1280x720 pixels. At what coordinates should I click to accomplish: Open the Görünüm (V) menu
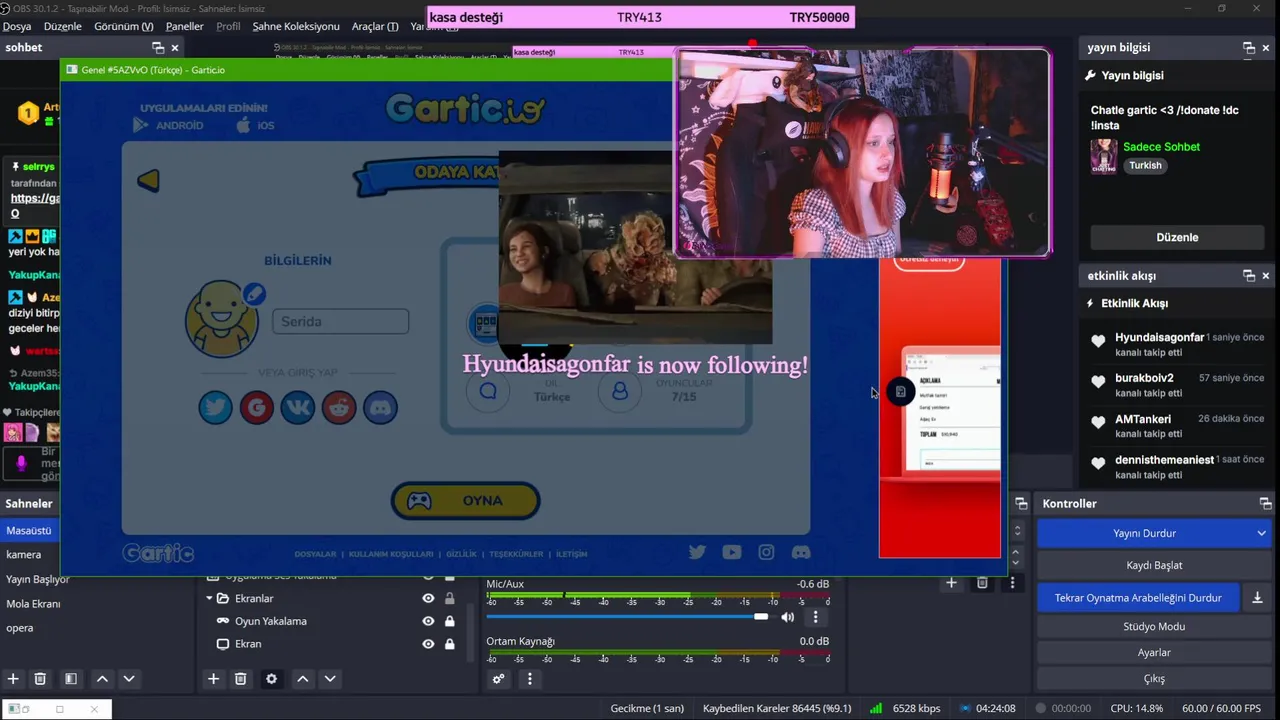124,26
